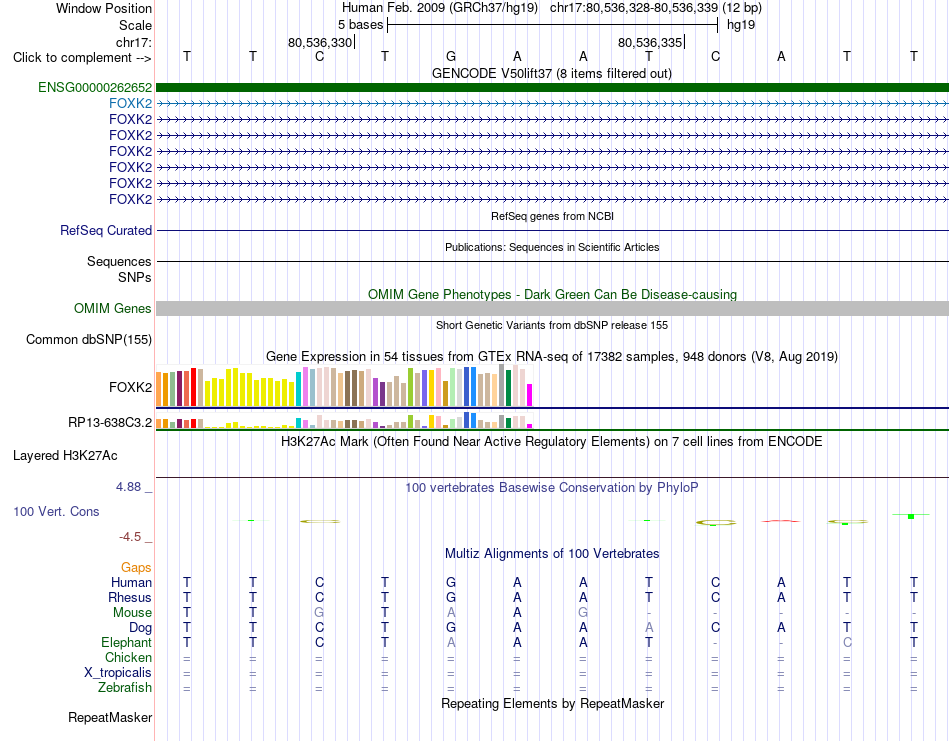The image size is (950, 741).
Task: Click the gray A in the Dog row
Action: click(649, 628)
